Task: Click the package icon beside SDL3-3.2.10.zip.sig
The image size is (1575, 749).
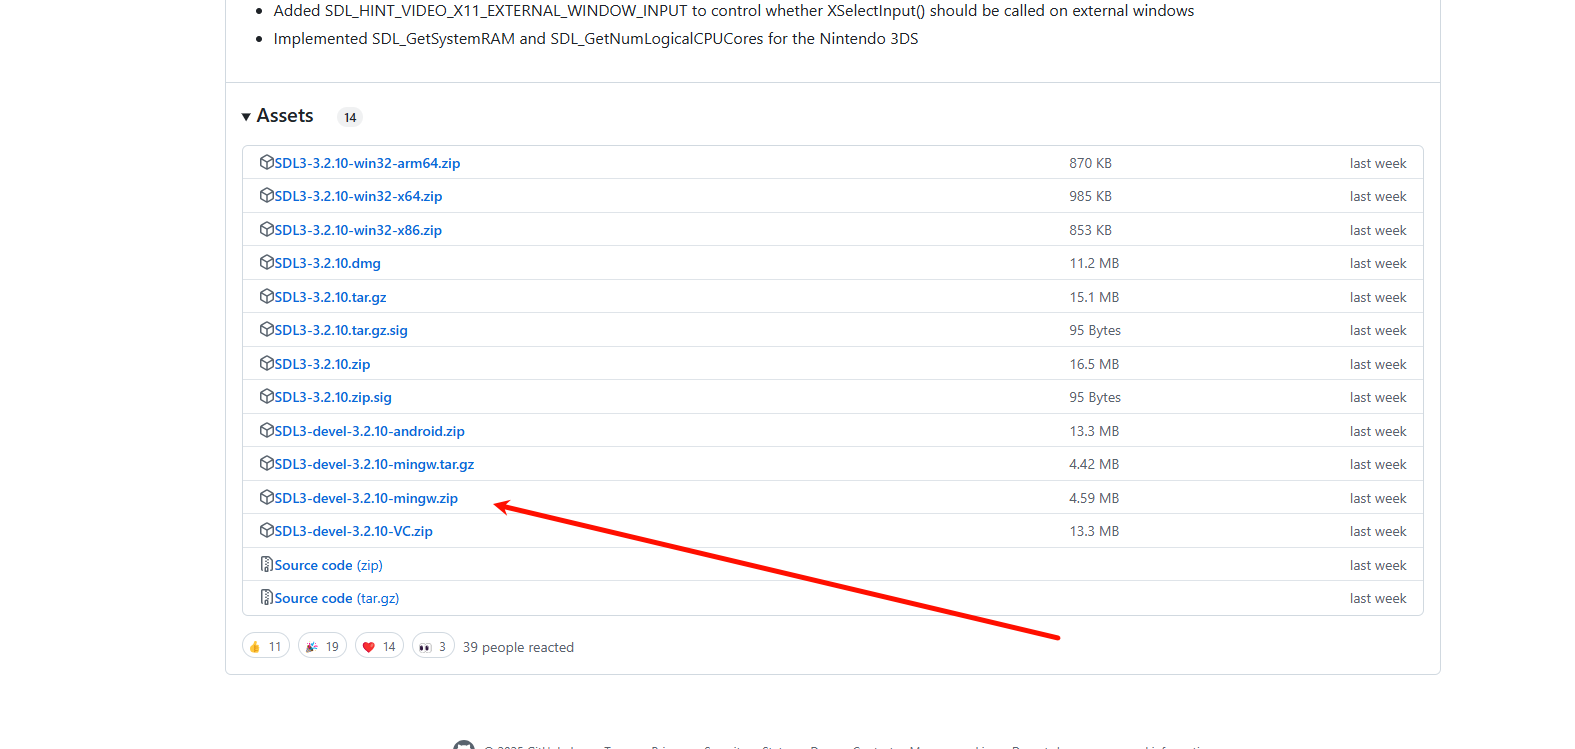Action: (x=267, y=396)
